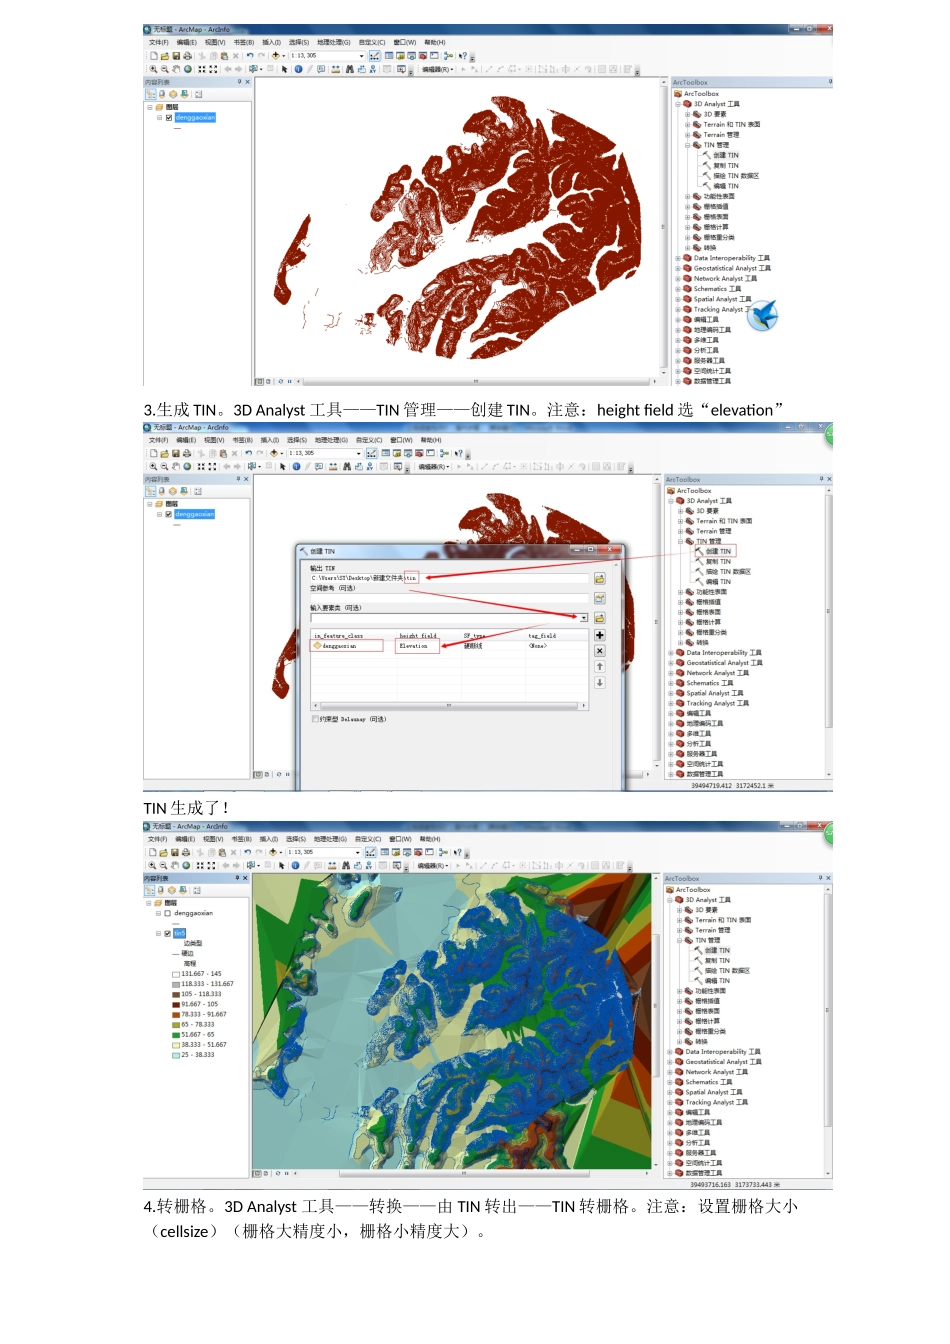Select Zoom Out tool in first ArcMap screenshot
Image resolution: width=950 pixels, height=1344 pixels.
point(164,69)
